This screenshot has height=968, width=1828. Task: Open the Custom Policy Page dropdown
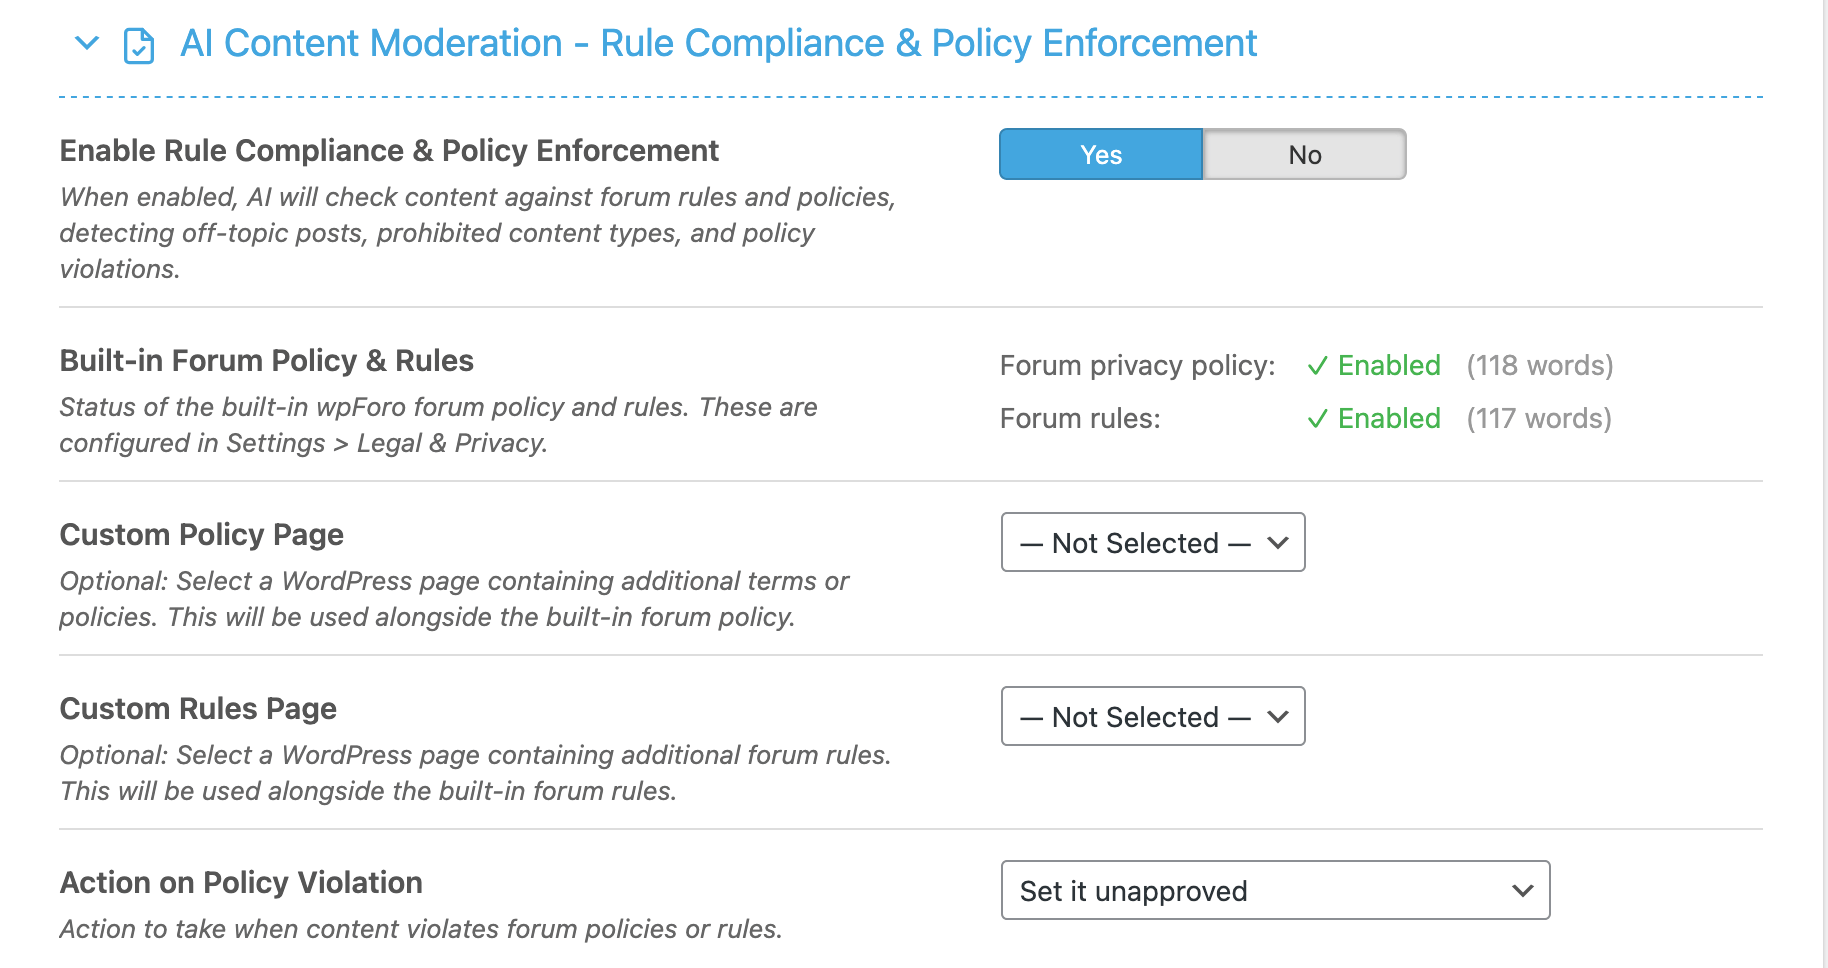tap(1152, 543)
